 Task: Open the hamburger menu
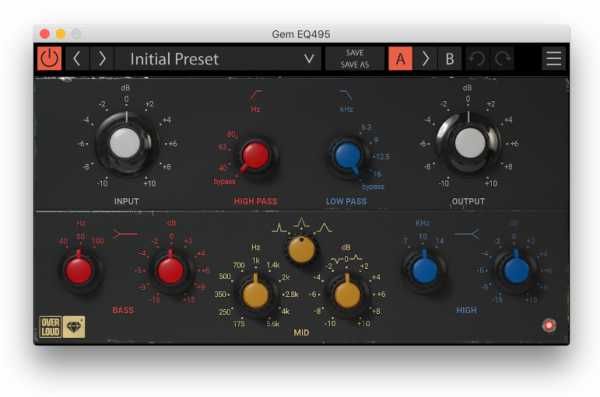[x=554, y=59]
